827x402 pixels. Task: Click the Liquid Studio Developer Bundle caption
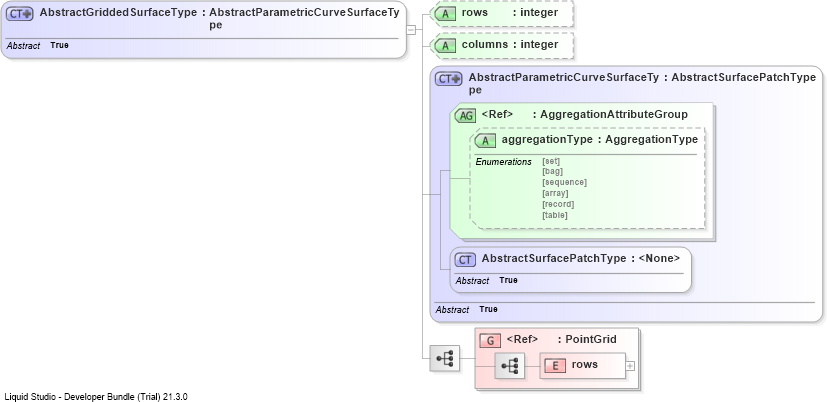click(x=96, y=397)
